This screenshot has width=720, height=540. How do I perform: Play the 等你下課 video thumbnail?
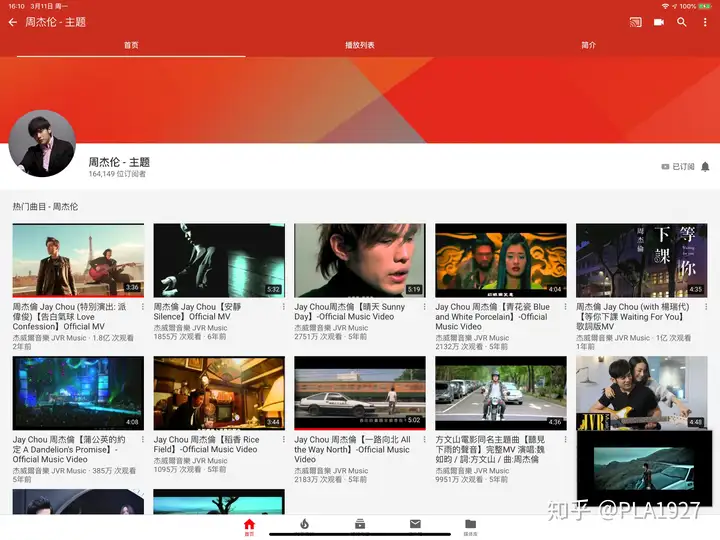(x=641, y=260)
